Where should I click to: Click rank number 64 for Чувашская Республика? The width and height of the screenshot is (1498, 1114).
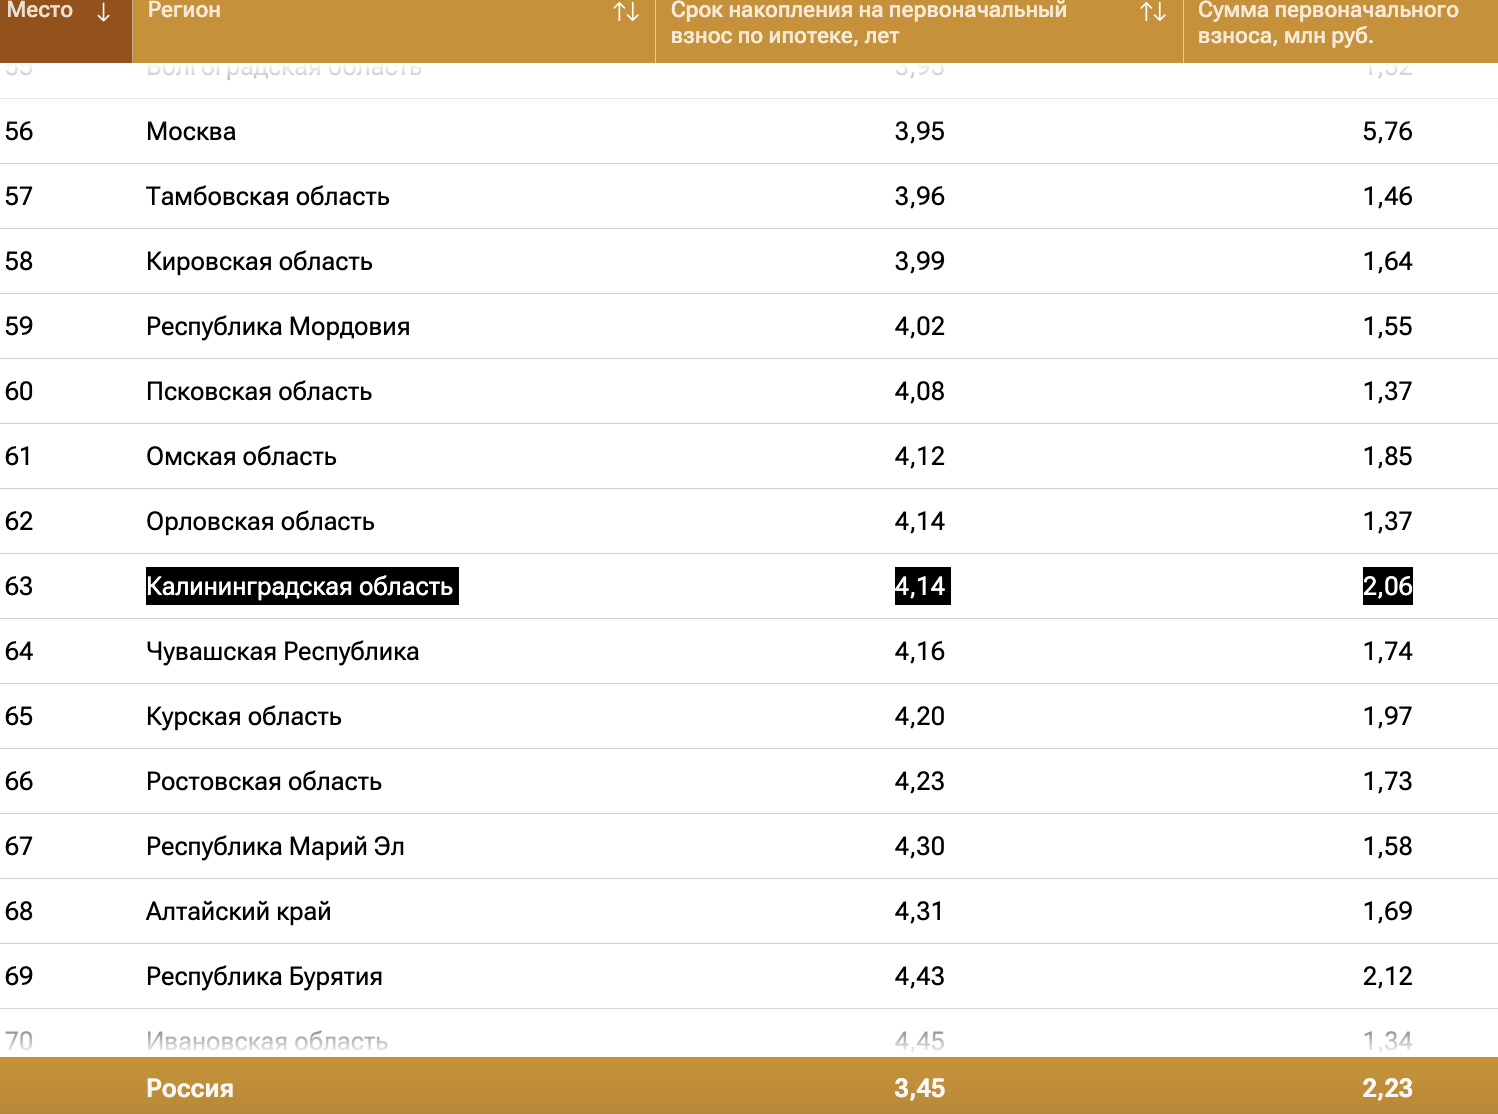tap(19, 651)
